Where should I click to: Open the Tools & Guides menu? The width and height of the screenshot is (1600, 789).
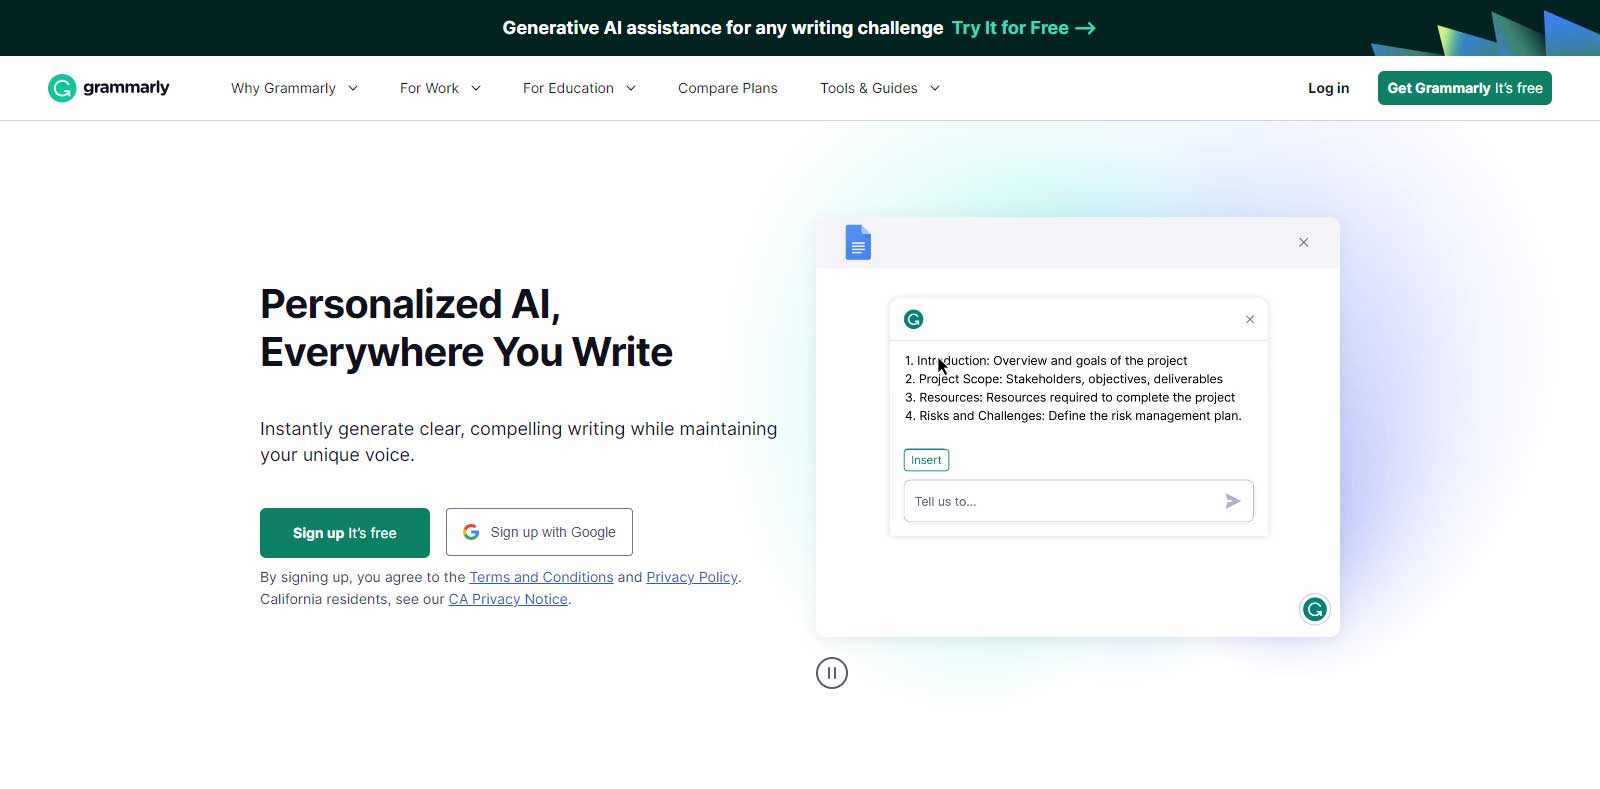coord(880,88)
